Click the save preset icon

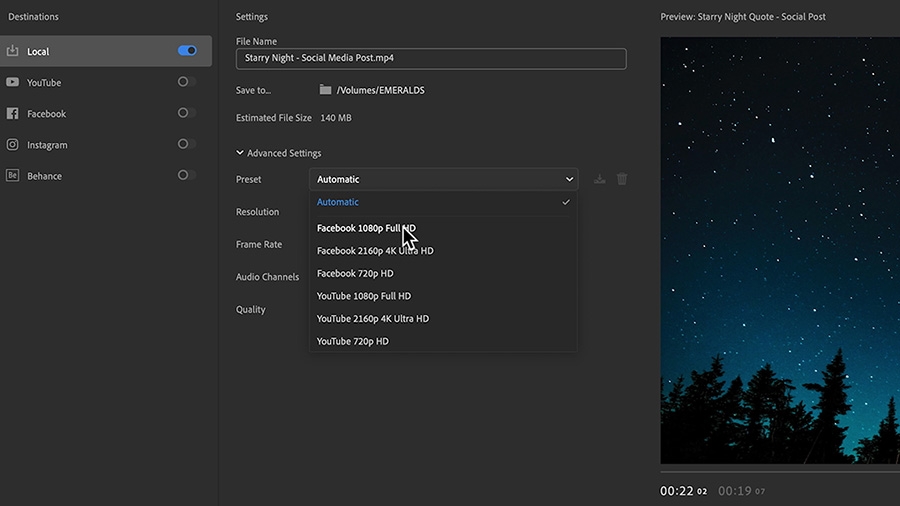tap(599, 179)
